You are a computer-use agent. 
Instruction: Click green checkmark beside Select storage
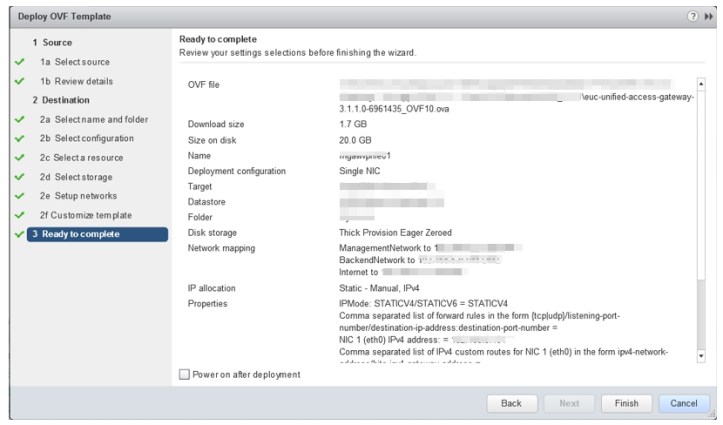tap(19, 177)
